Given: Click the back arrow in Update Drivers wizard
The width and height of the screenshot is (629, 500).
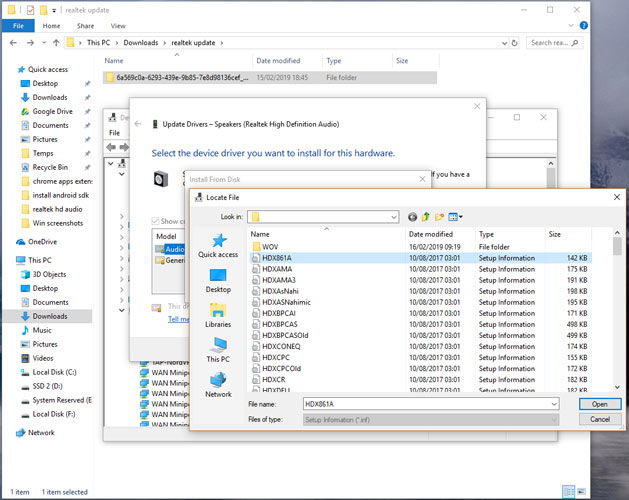Looking at the screenshot, I should click(x=138, y=124).
